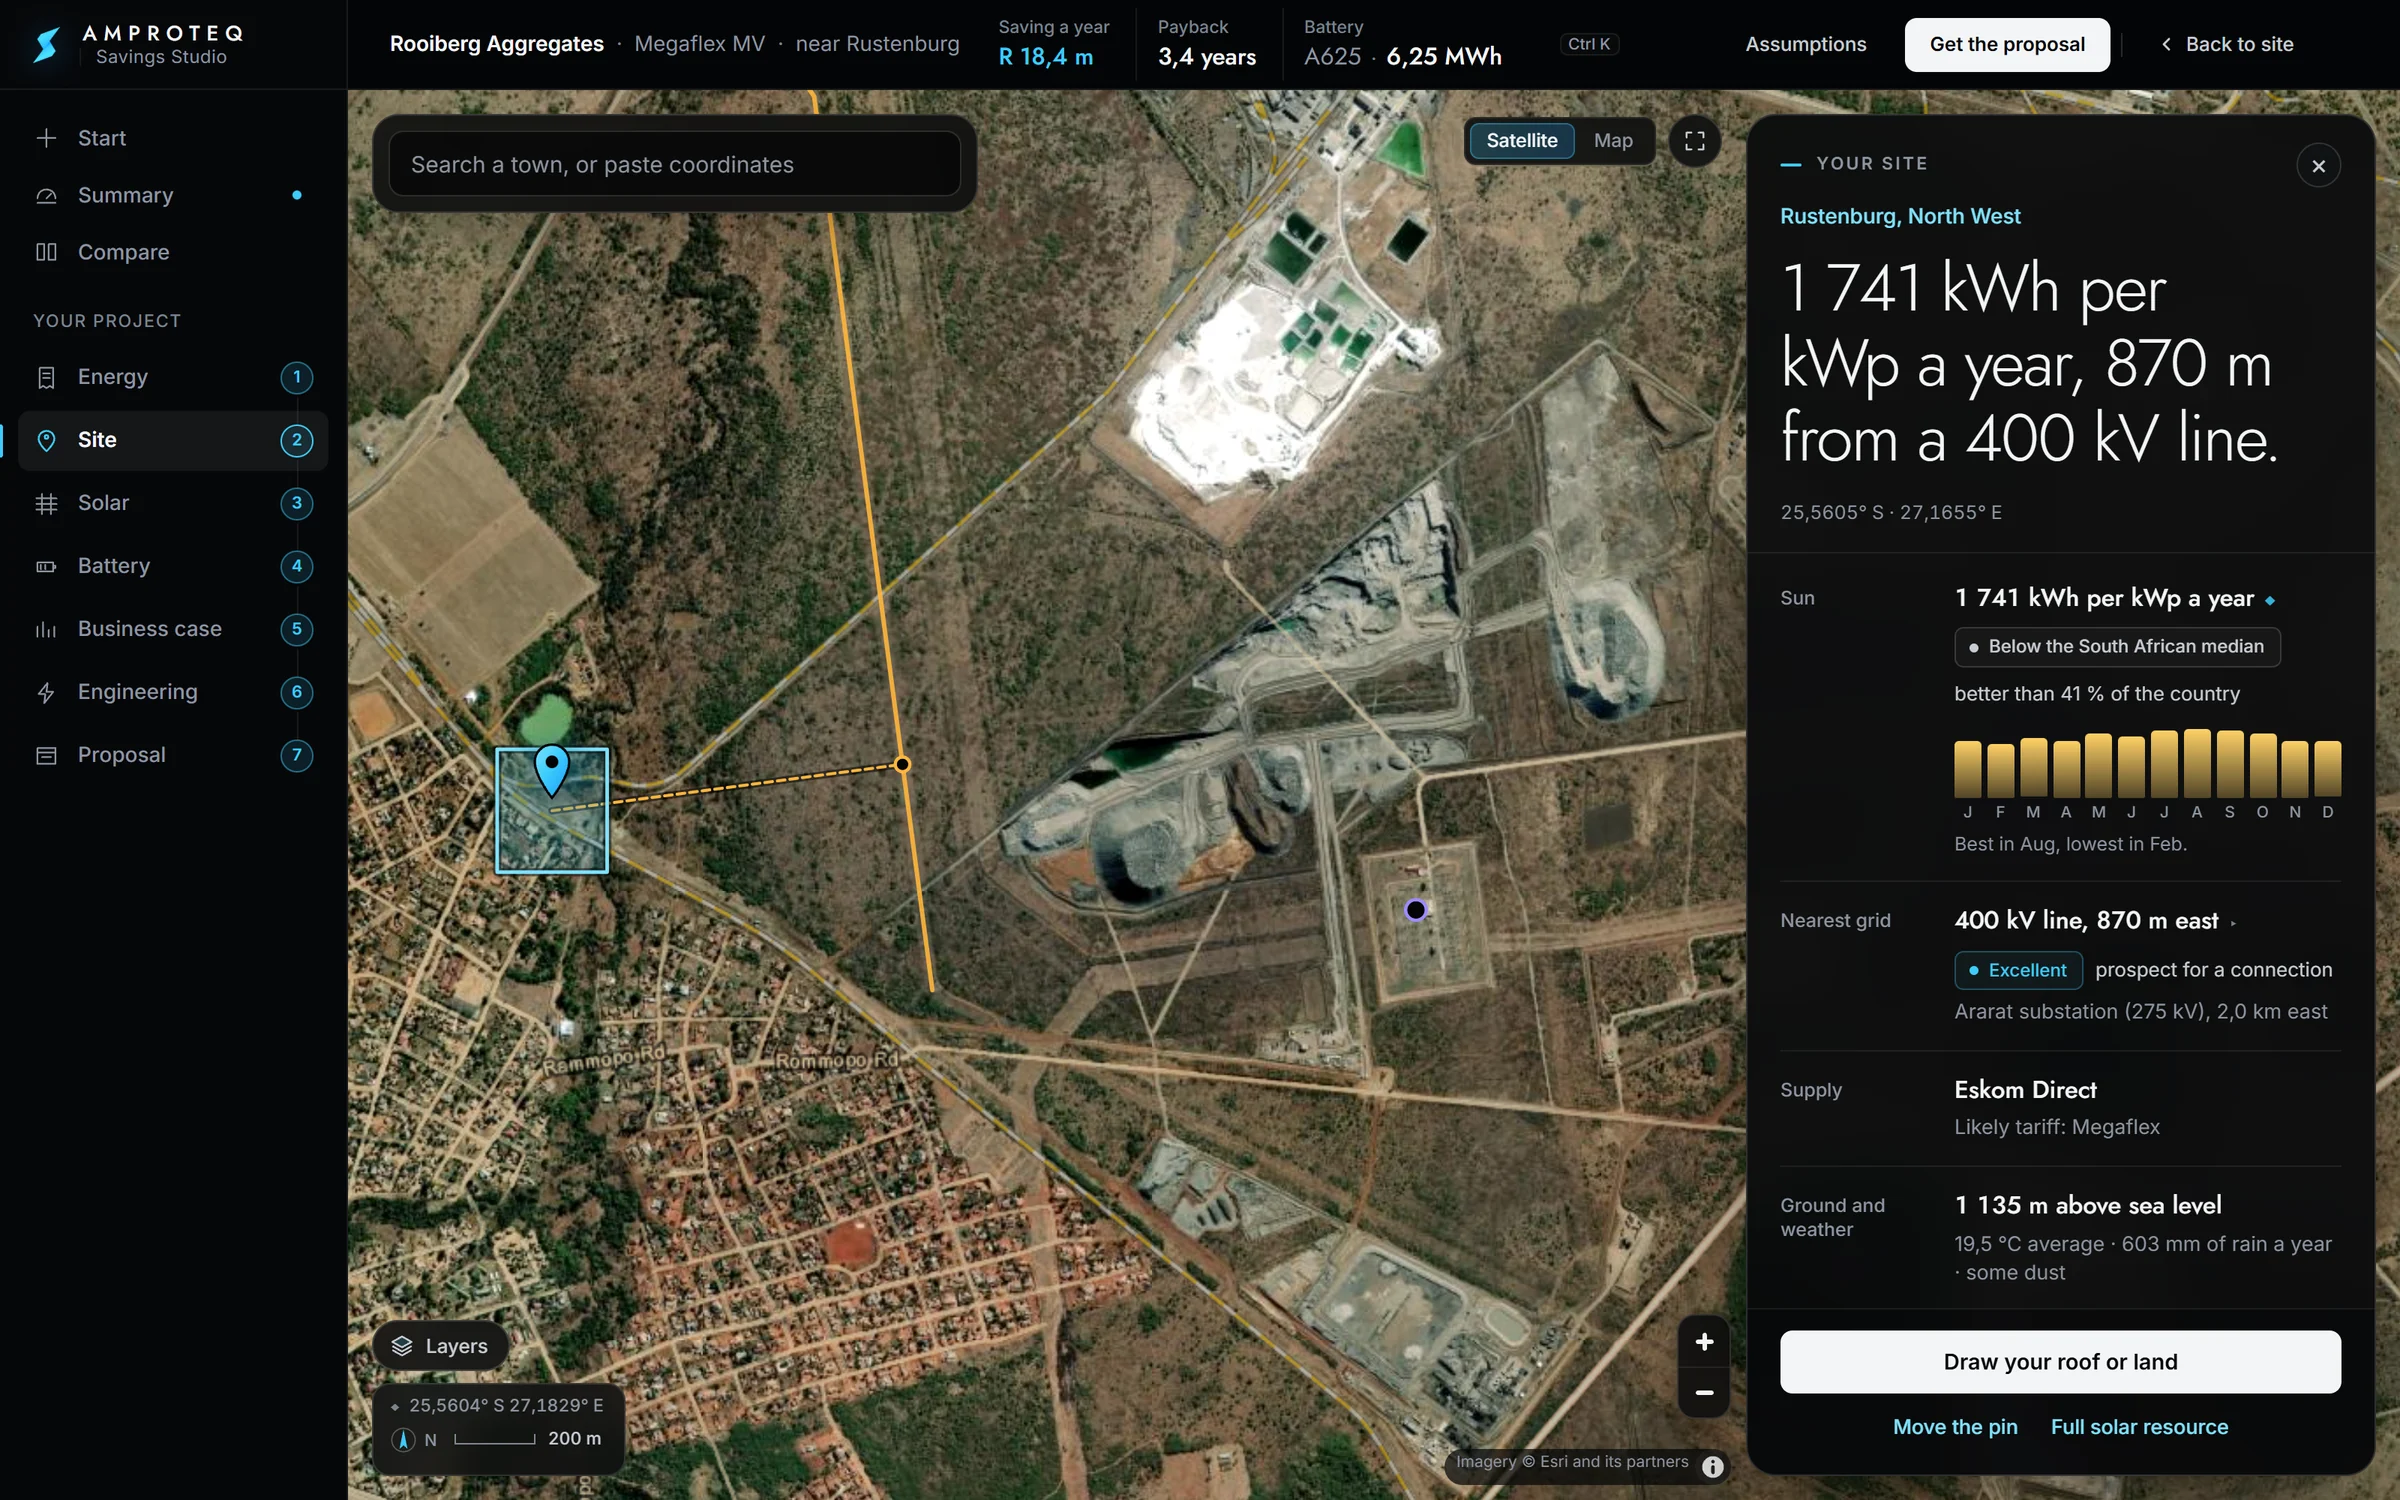Click the town or coordinates search field
The height and width of the screenshot is (1500, 2400).
(674, 165)
